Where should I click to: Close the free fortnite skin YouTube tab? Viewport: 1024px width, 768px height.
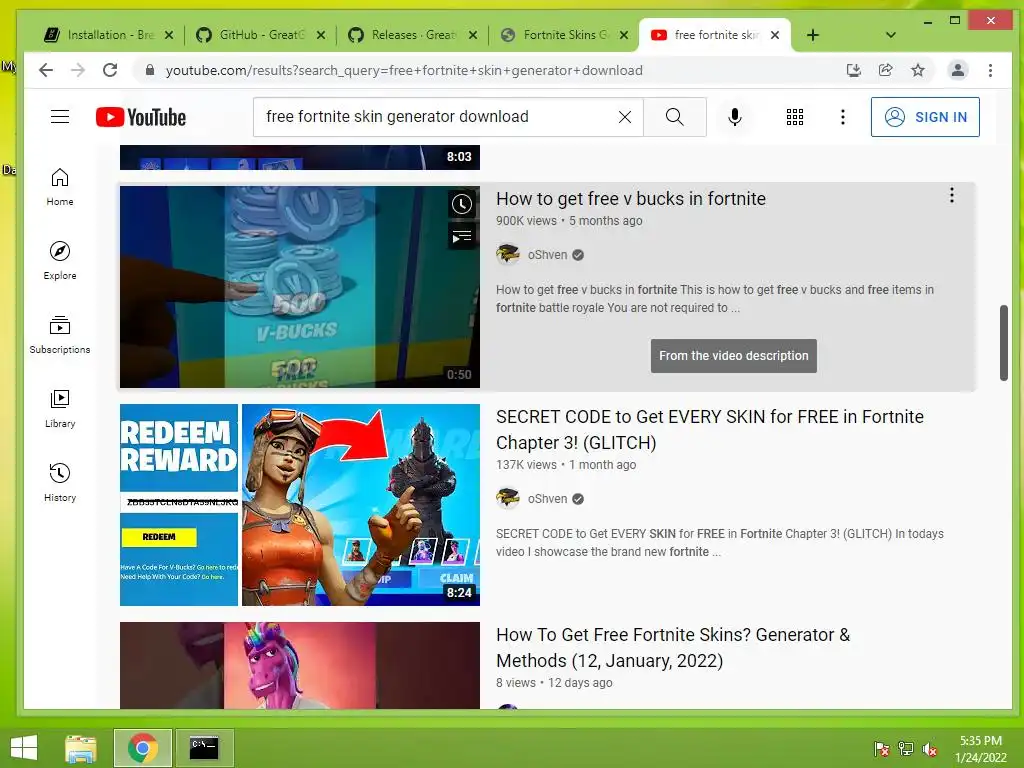775,35
